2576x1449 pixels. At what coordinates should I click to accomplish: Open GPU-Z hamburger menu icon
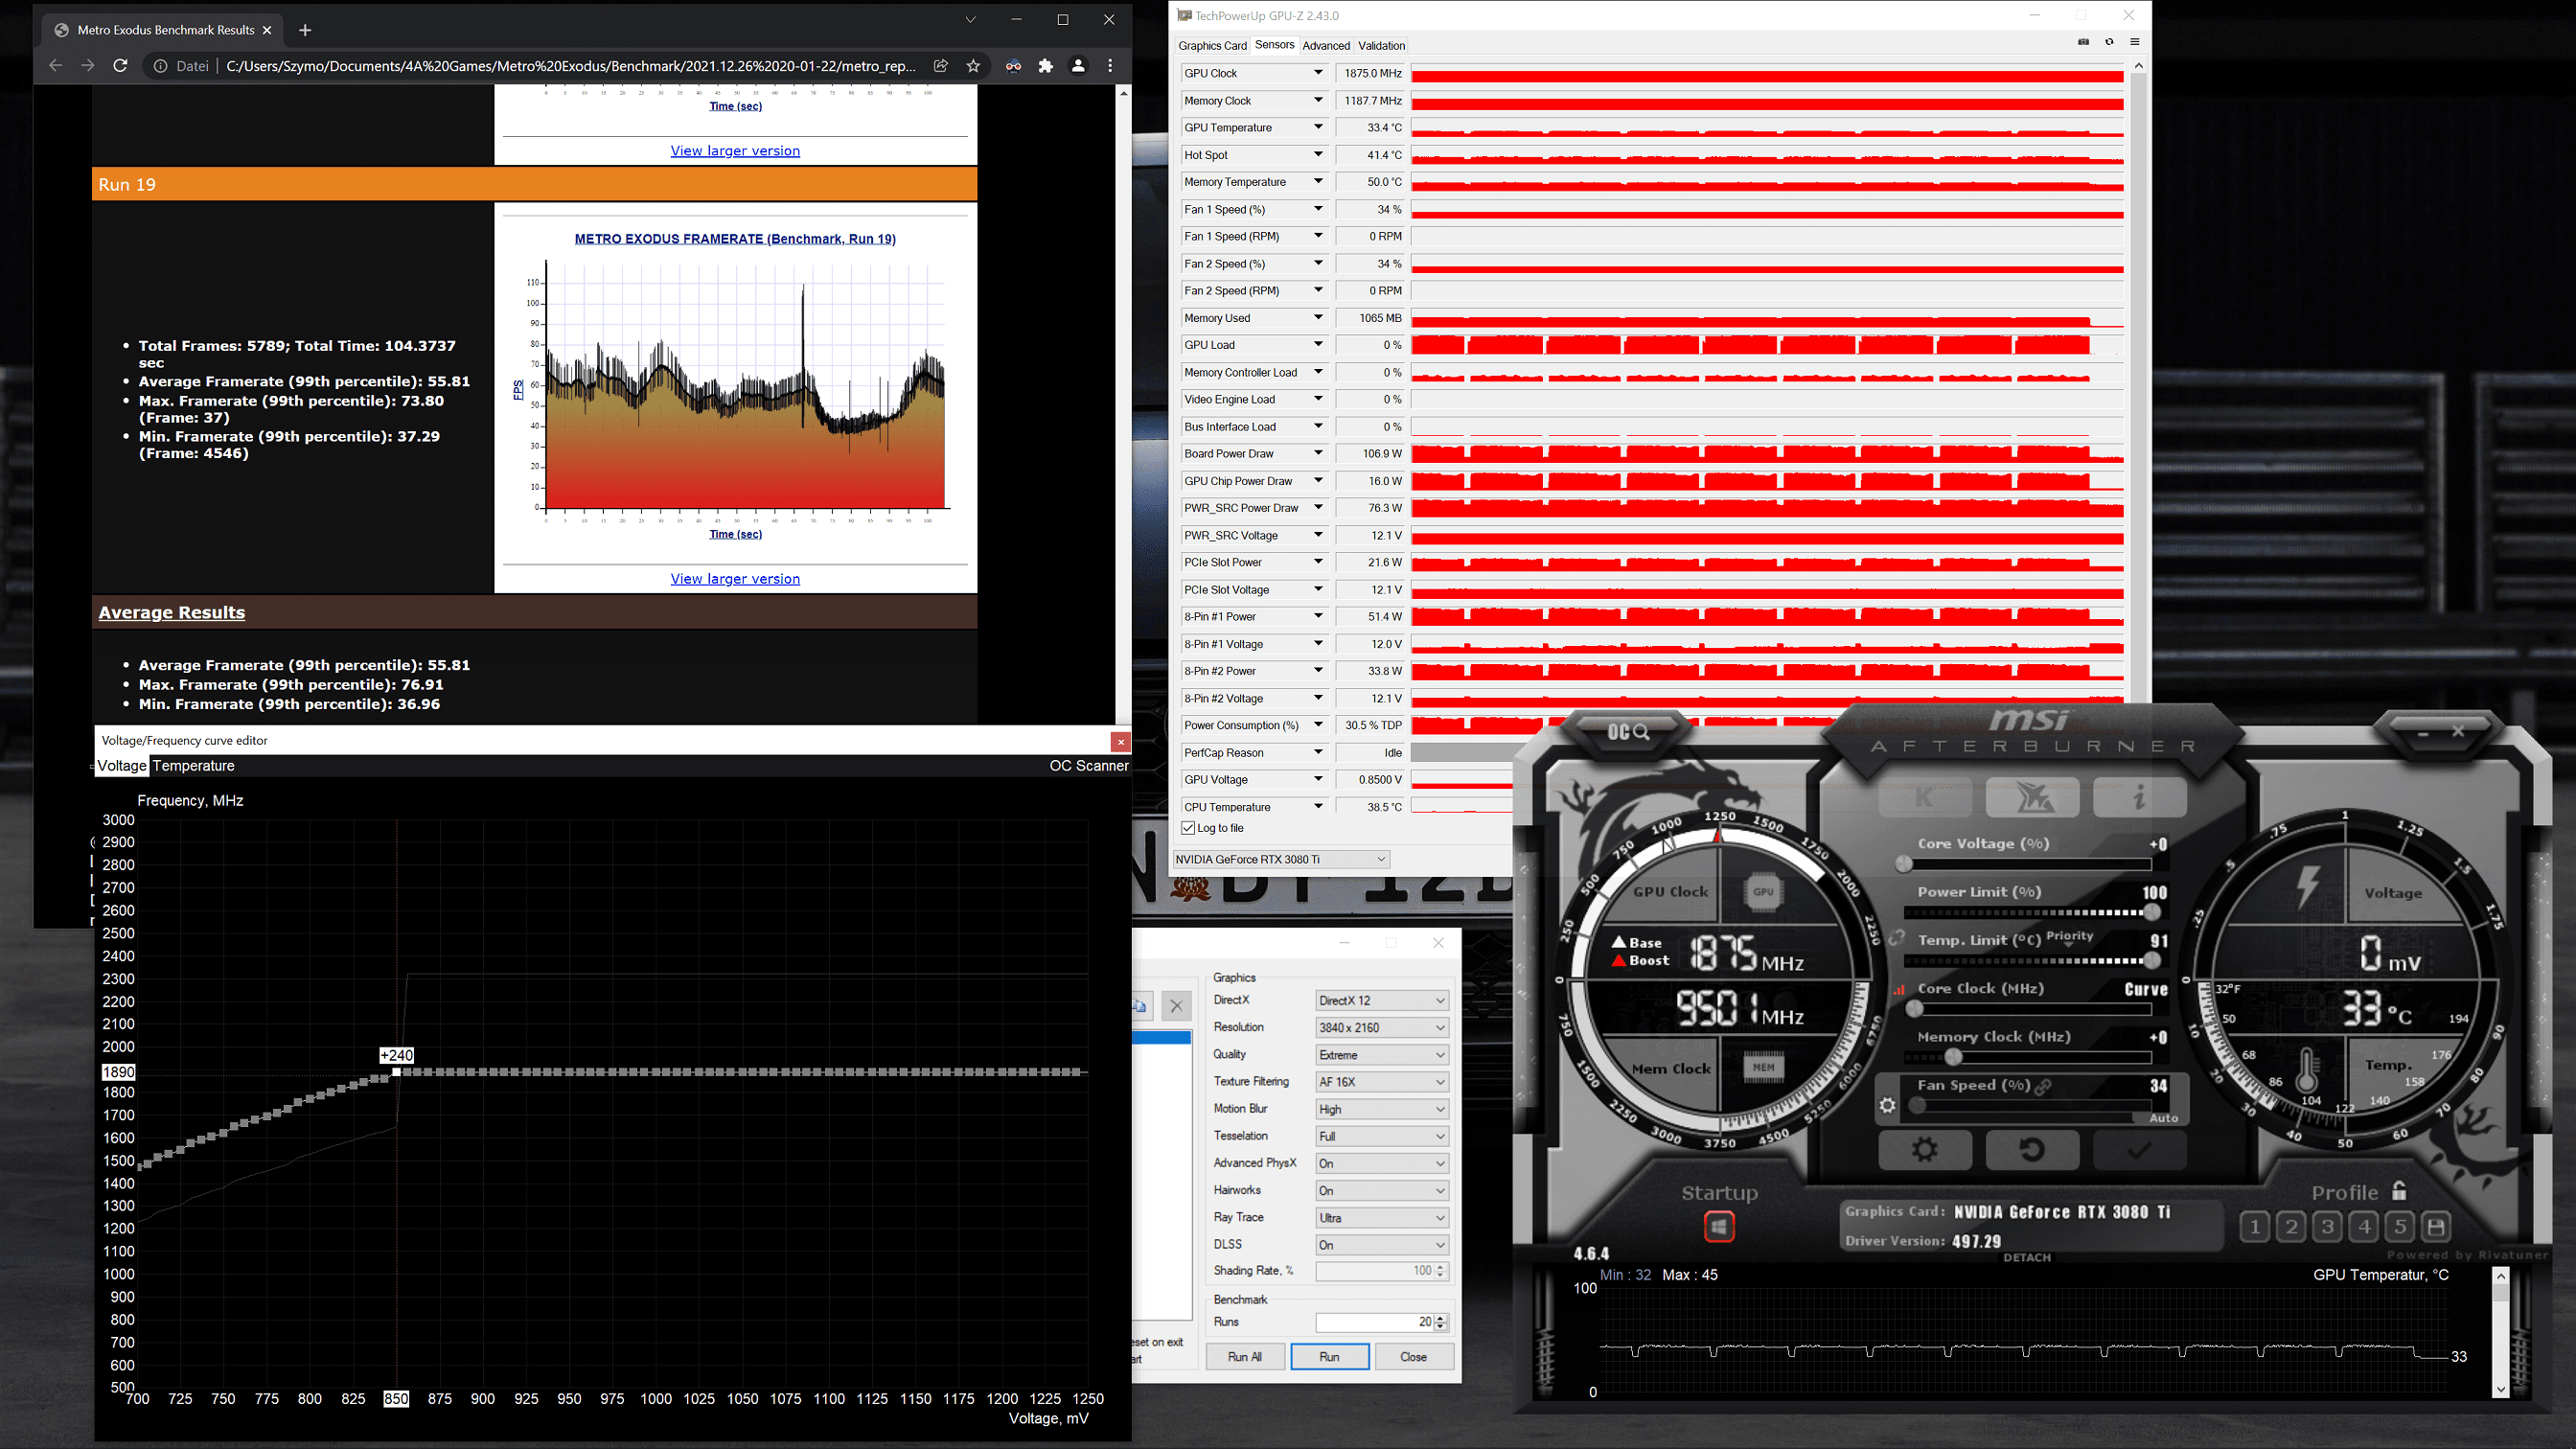2135,42
